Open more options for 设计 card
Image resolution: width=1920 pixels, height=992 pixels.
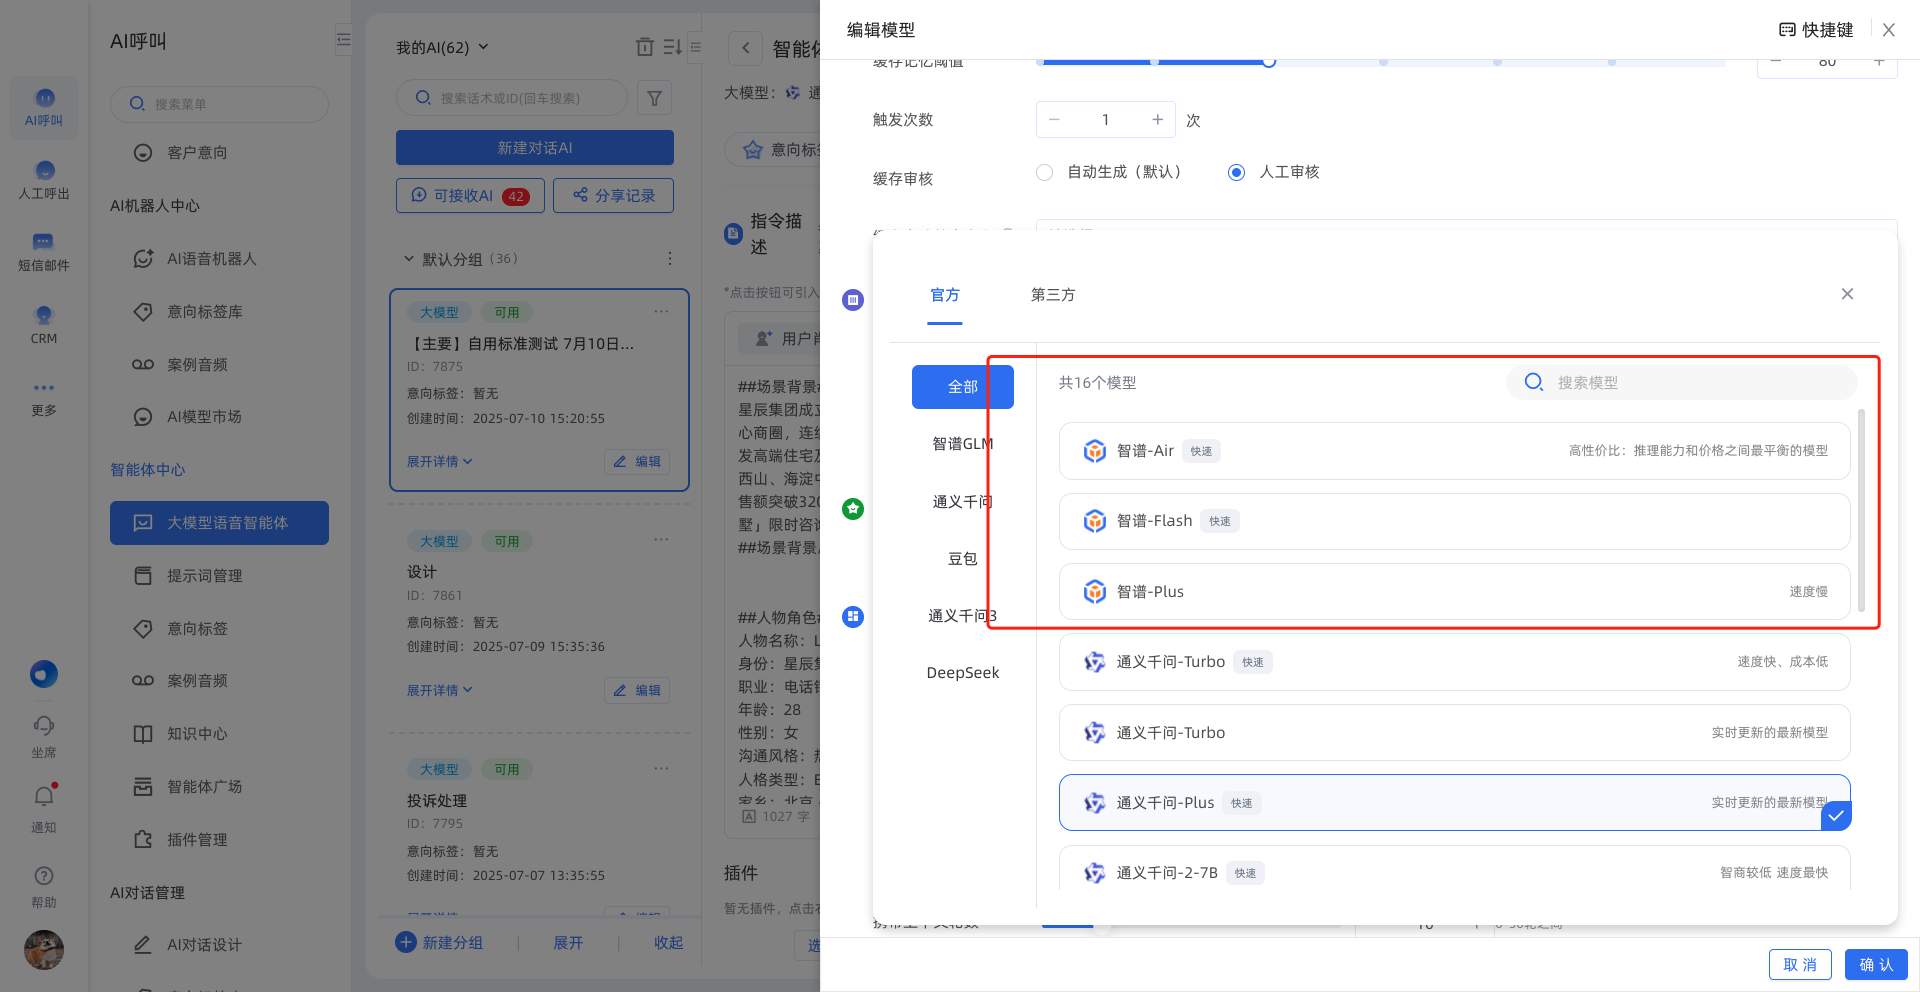[661, 540]
